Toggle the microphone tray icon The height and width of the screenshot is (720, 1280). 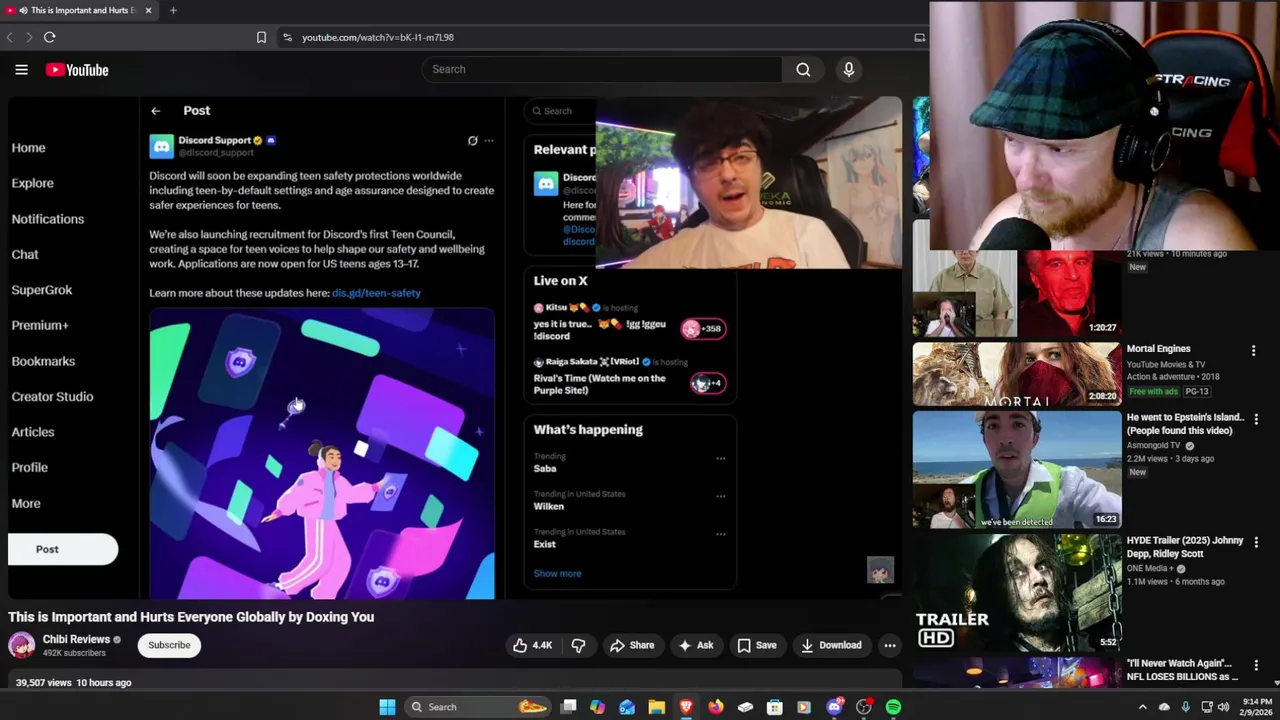click(x=1185, y=707)
